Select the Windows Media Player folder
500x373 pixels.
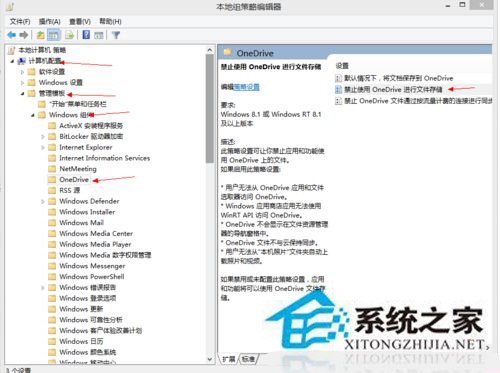coord(95,244)
